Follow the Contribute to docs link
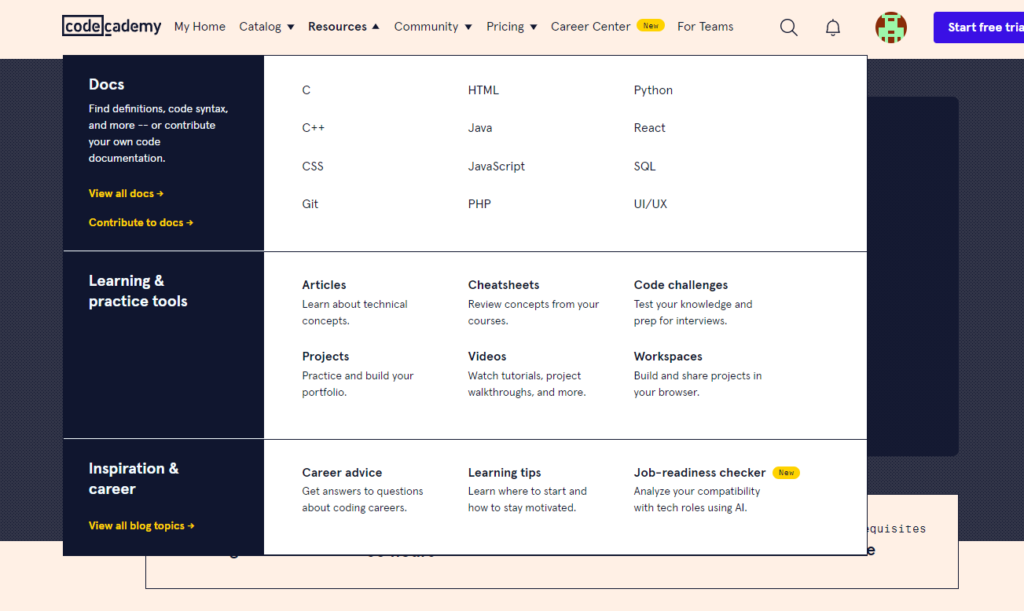This screenshot has width=1024, height=611. [x=141, y=223]
